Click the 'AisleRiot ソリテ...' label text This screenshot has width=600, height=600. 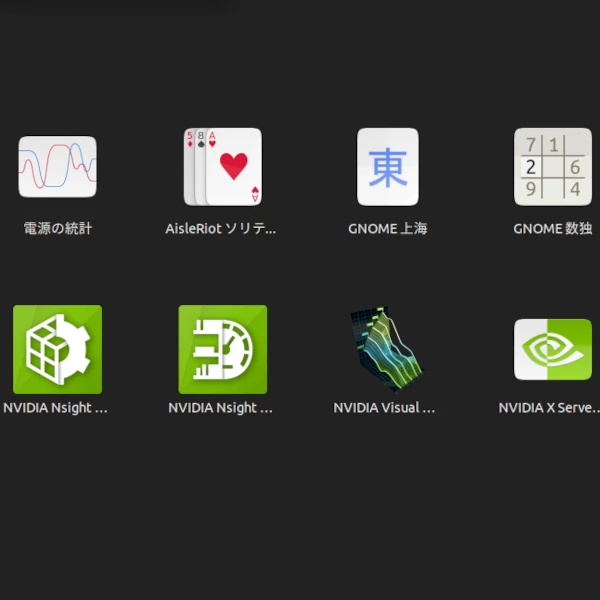220,228
